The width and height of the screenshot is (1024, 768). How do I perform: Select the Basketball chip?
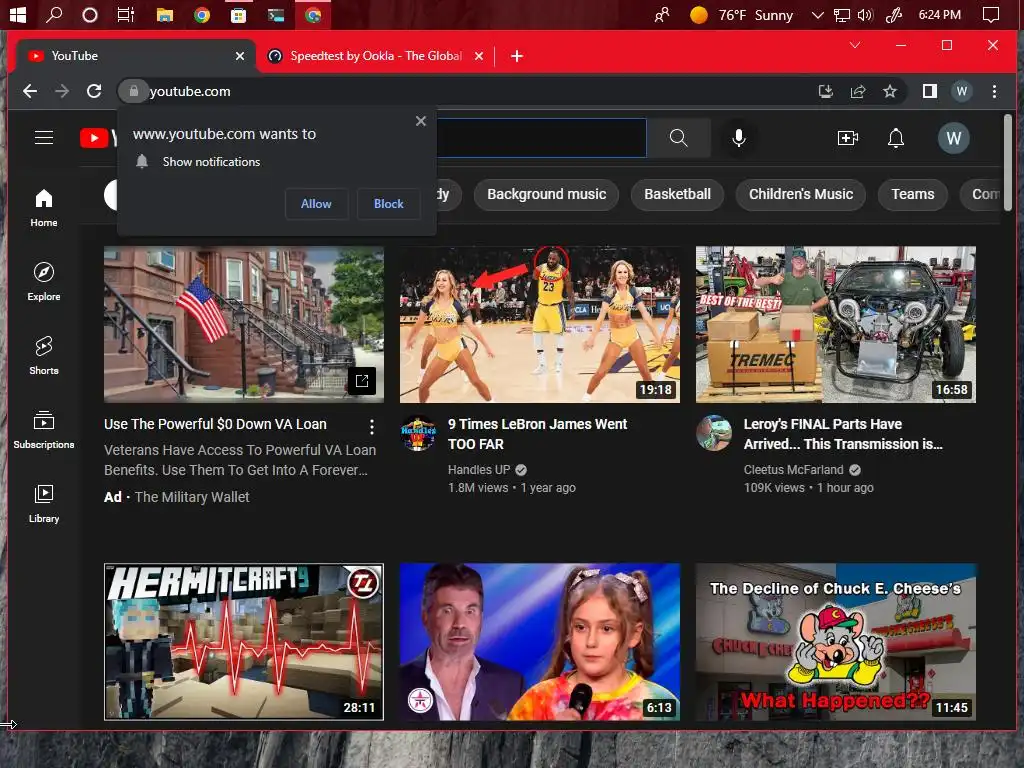coord(677,195)
